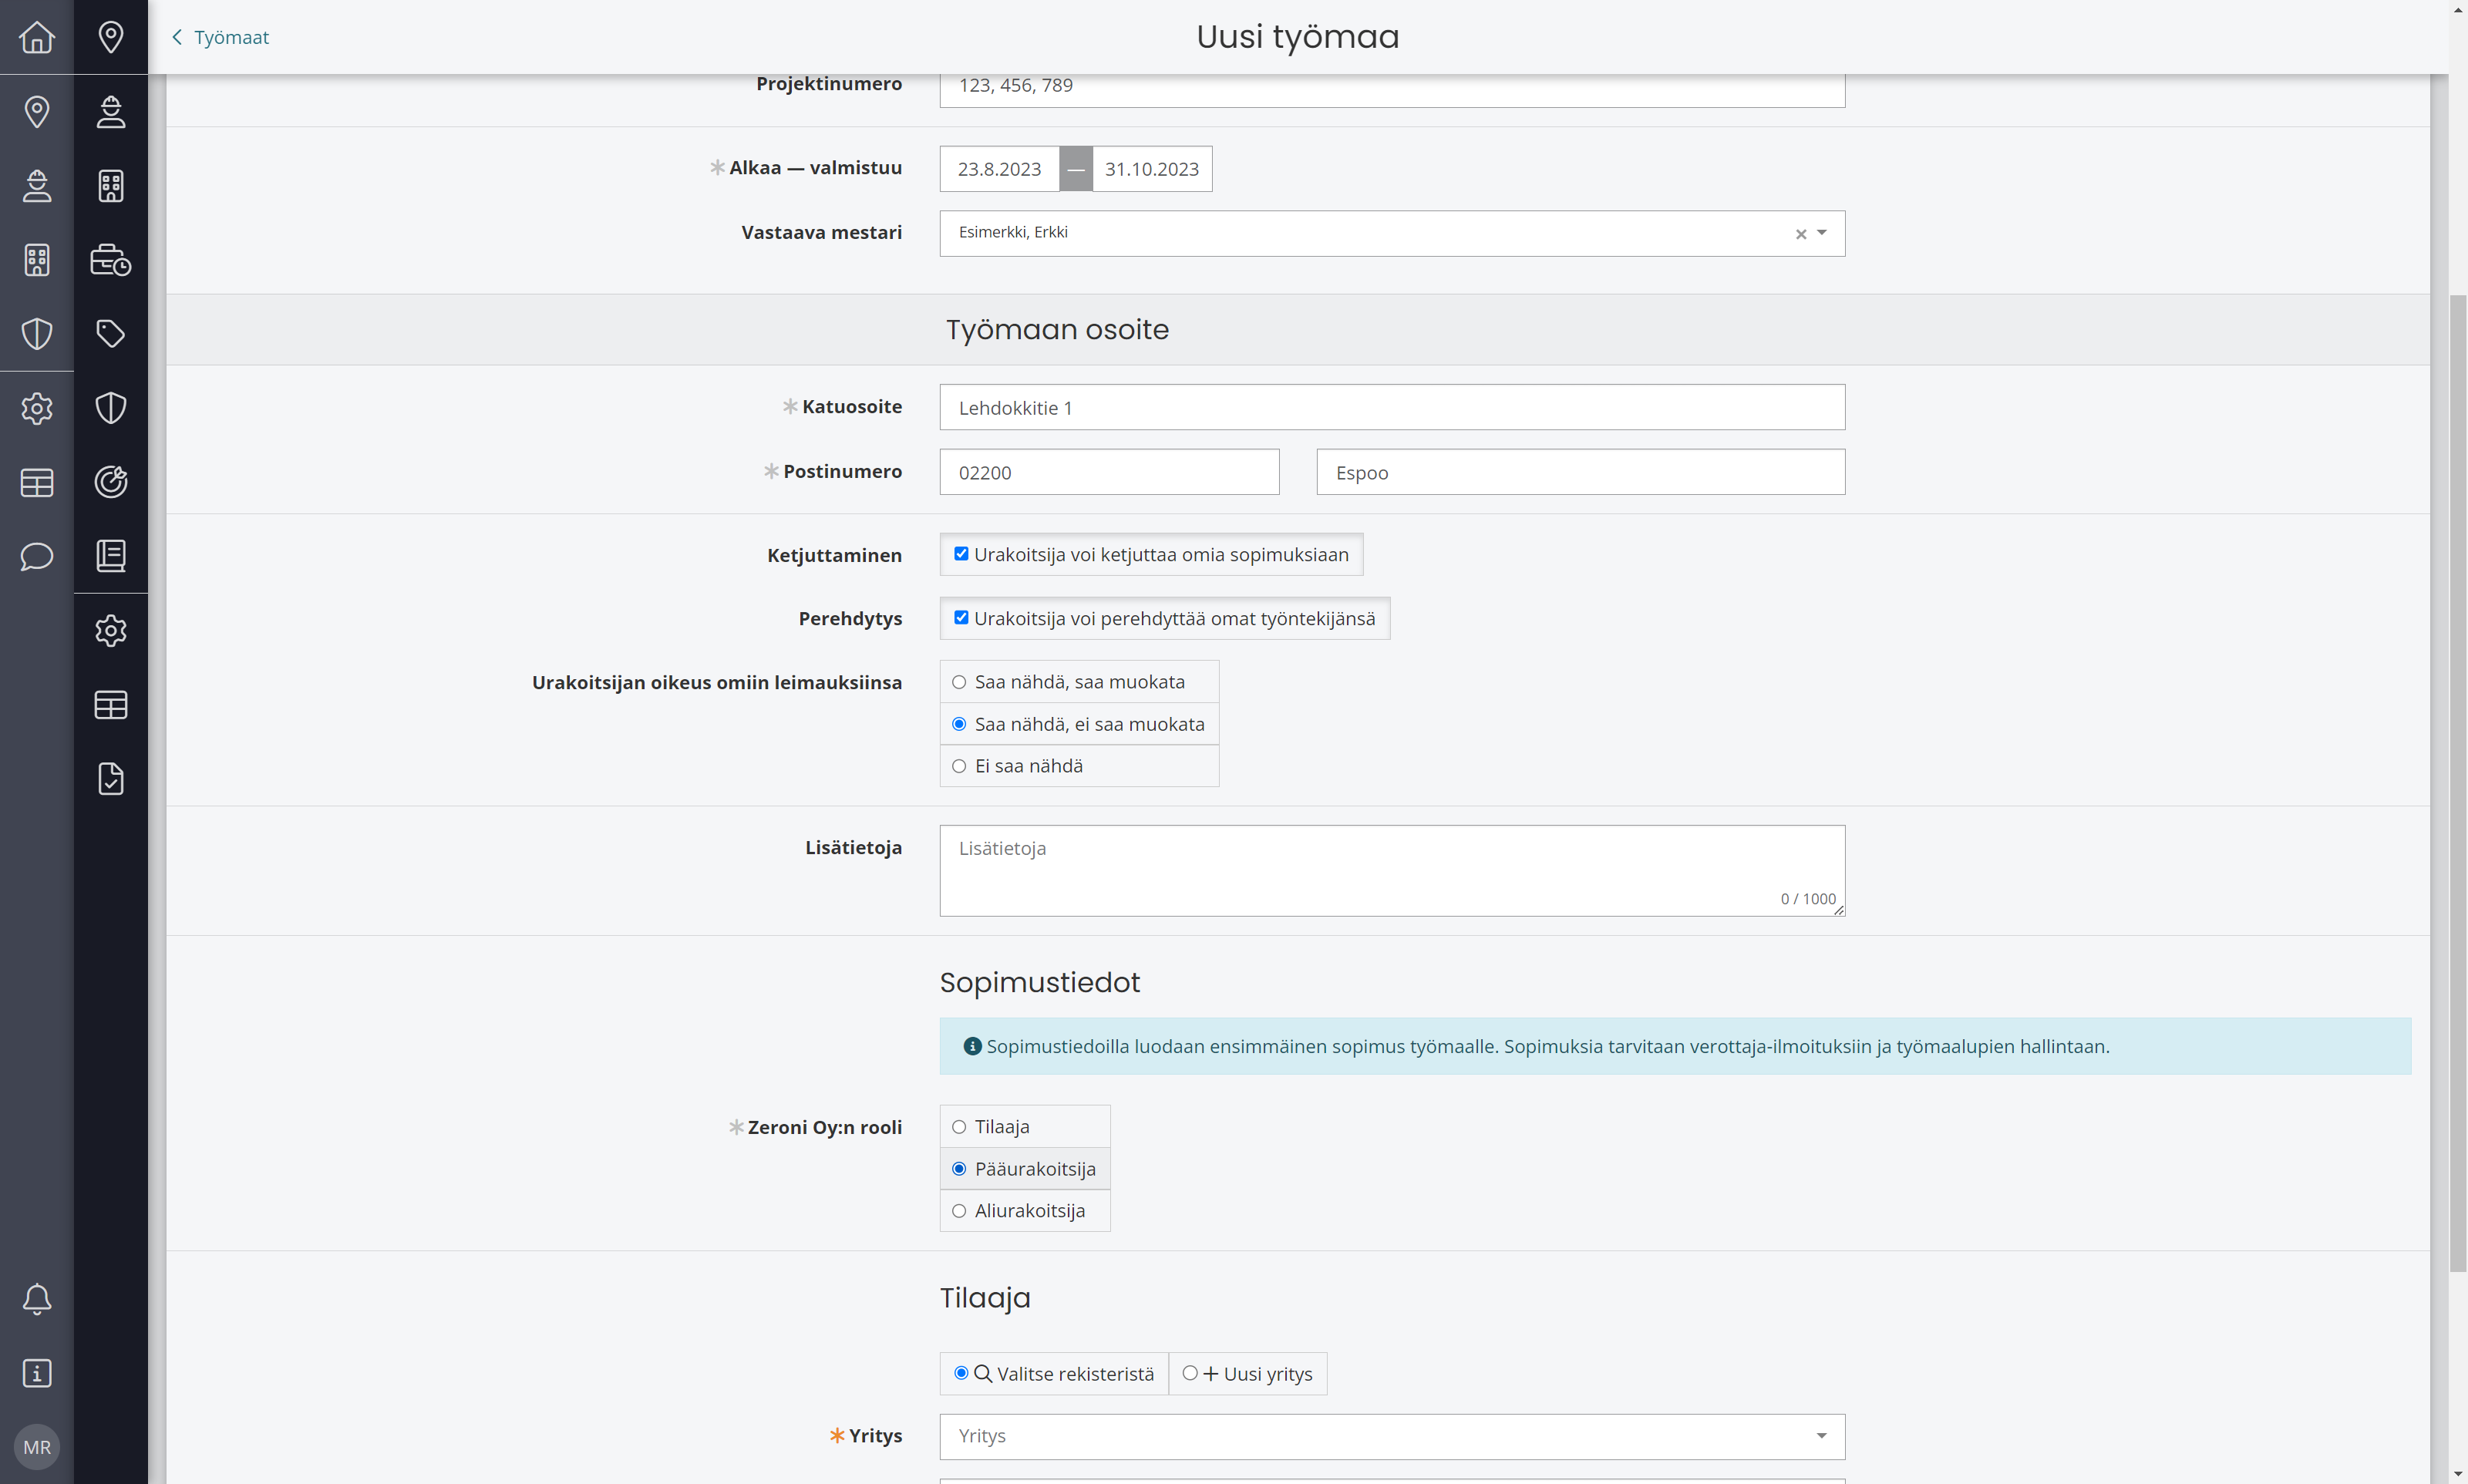
Task: Open the document checkmark icon
Action: pyautogui.click(x=111, y=779)
